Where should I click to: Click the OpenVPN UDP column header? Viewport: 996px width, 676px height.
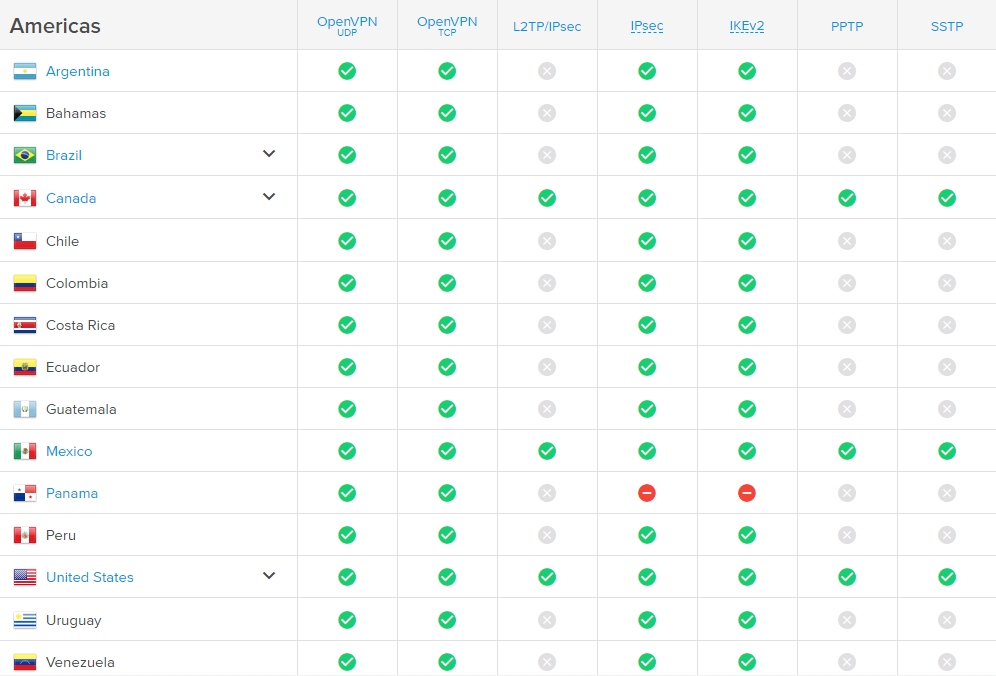tap(347, 25)
